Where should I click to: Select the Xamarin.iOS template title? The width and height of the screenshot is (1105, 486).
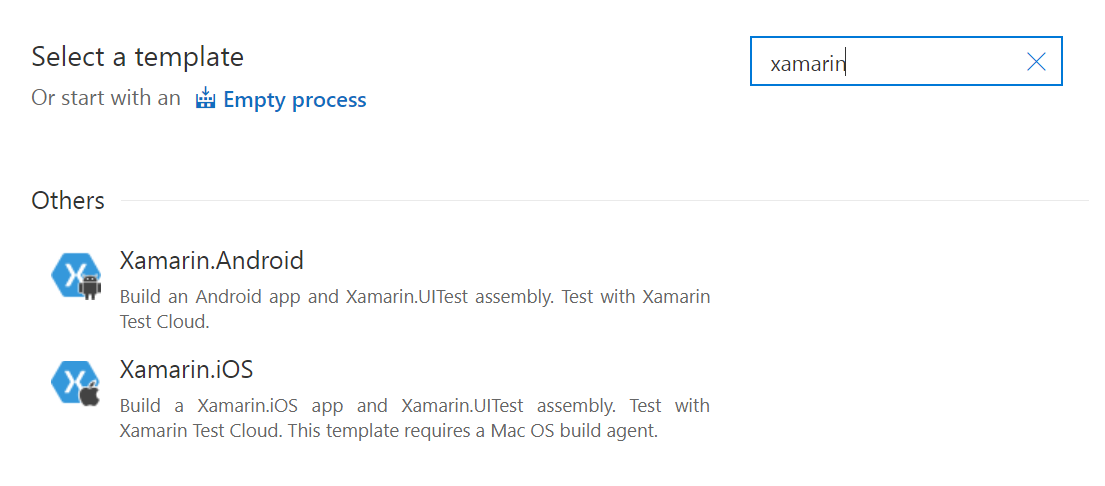[x=186, y=369]
